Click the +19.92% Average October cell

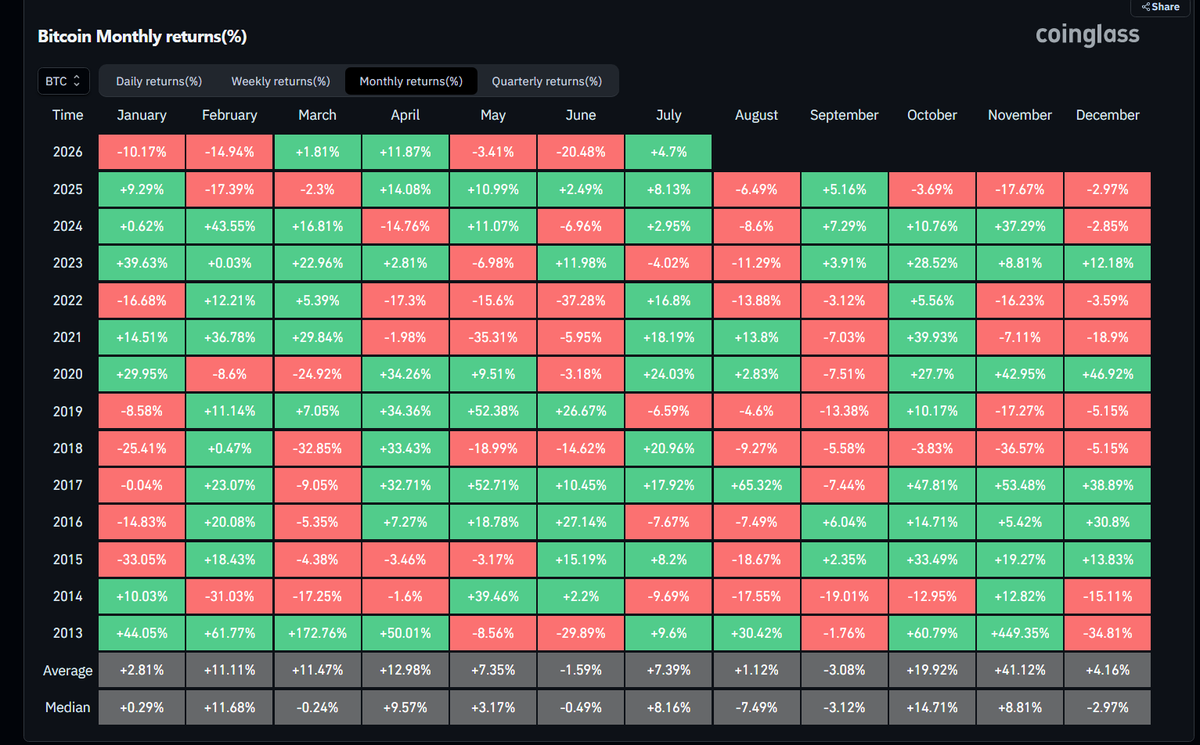click(x=932, y=671)
